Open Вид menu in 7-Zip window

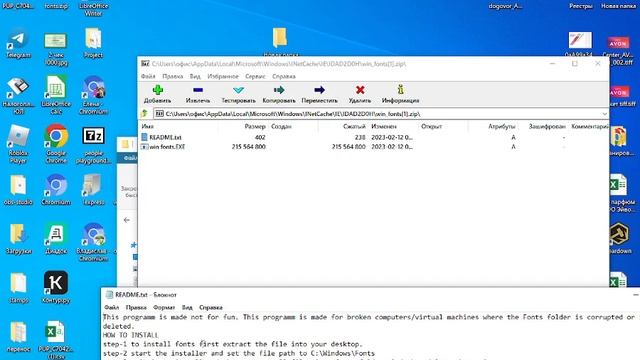(x=195, y=76)
